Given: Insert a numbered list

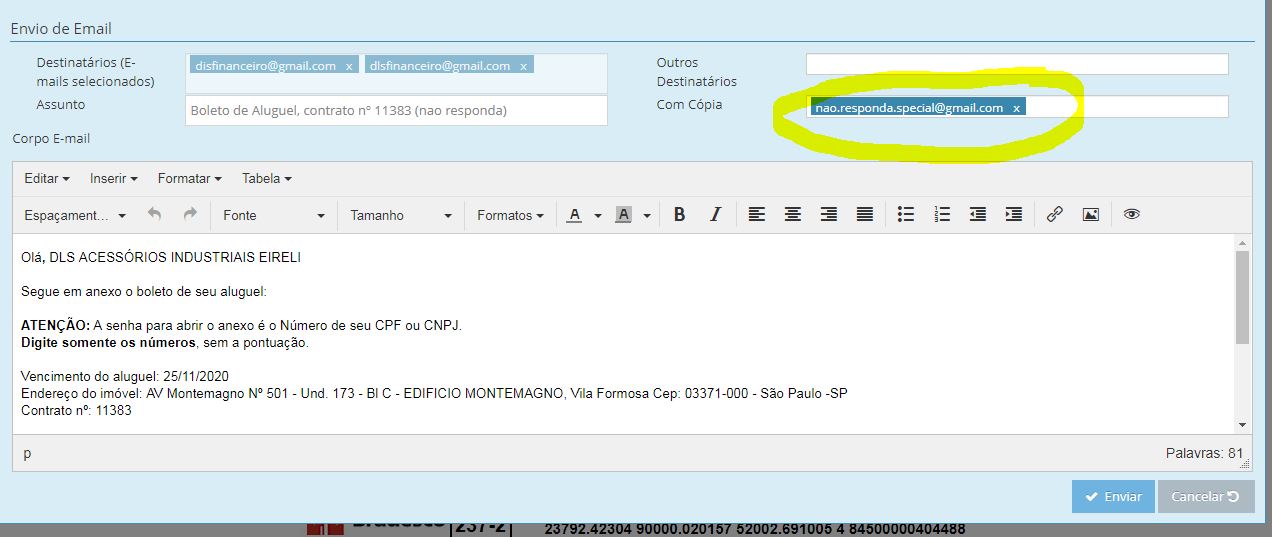Looking at the screenshot, I should 942,214.
